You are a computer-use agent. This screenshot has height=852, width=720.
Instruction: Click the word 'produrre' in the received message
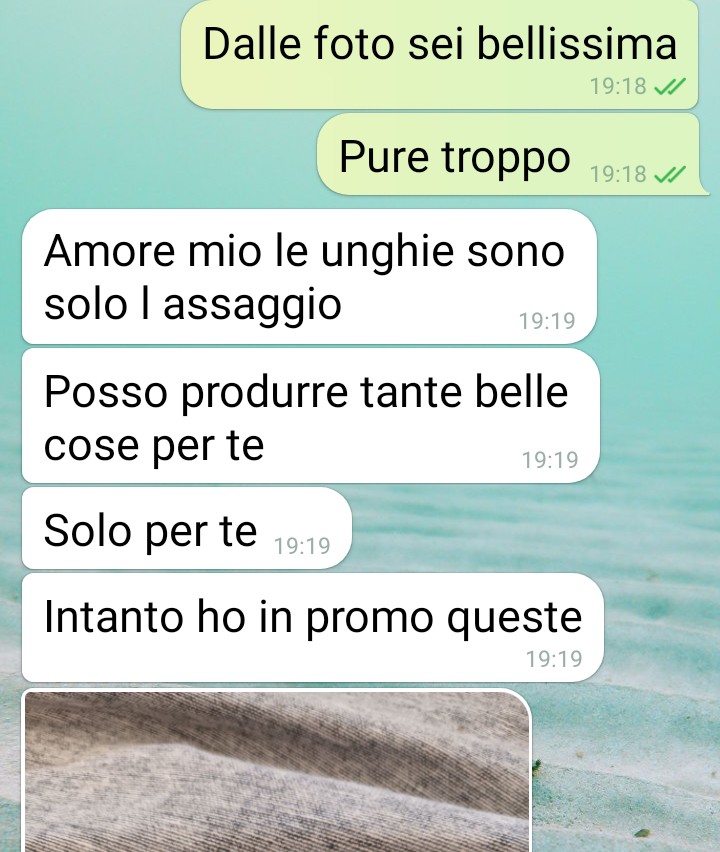click(264, 394)
